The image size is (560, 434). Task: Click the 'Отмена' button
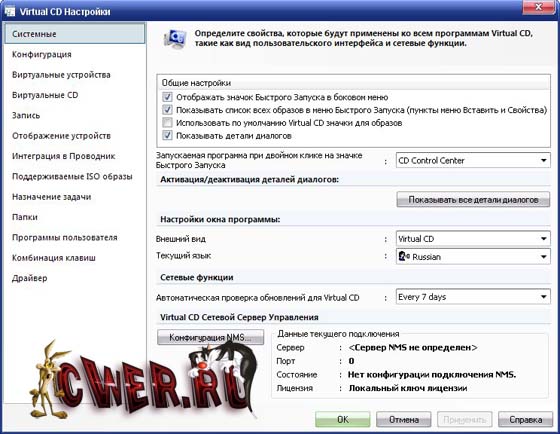[404, 419]
